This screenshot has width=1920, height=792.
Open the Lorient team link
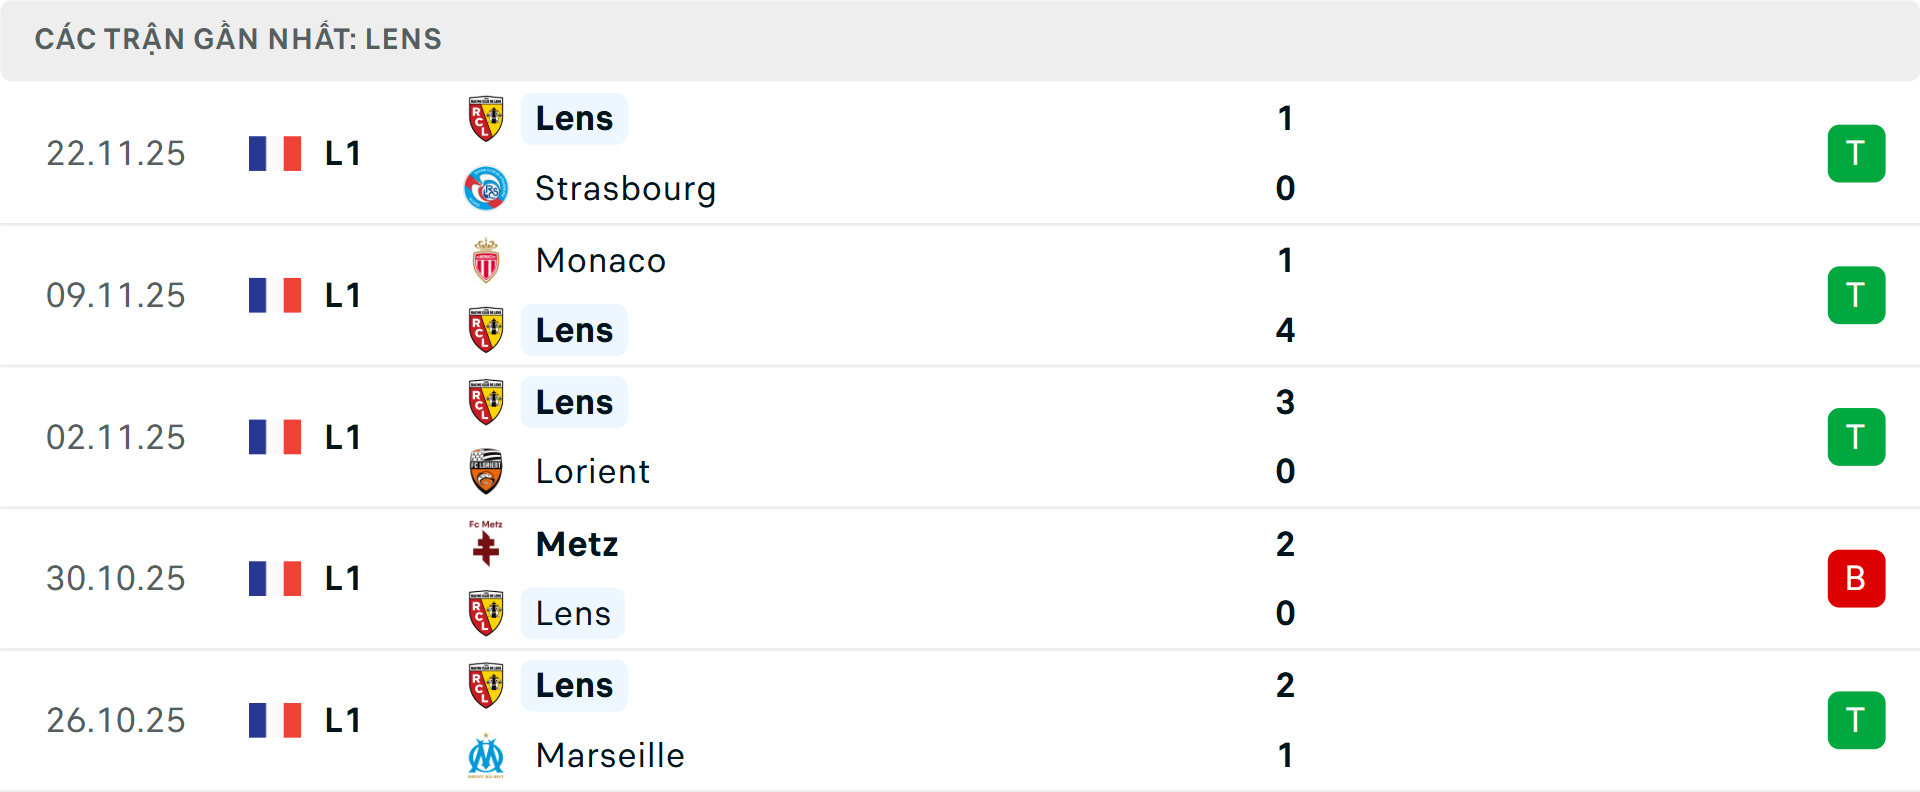[593, 471]
